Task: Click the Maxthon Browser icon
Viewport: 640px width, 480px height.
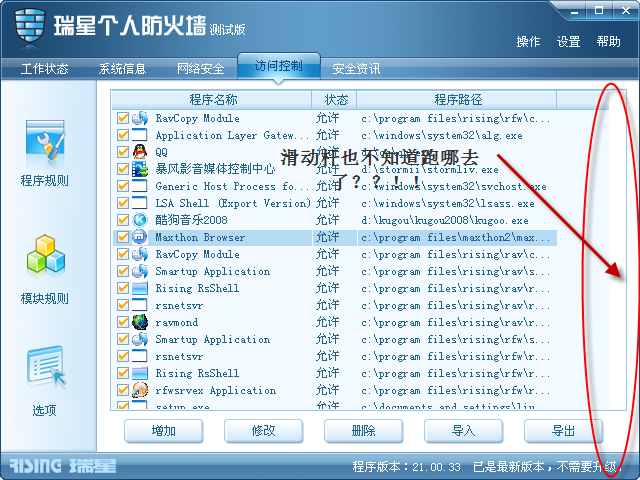Action: (140, 237)
